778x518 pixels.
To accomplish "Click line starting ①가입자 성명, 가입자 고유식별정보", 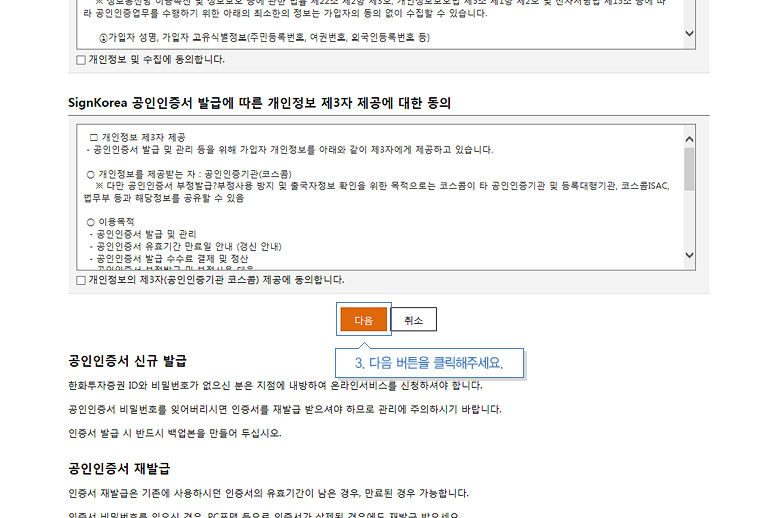I will (264, 37).
